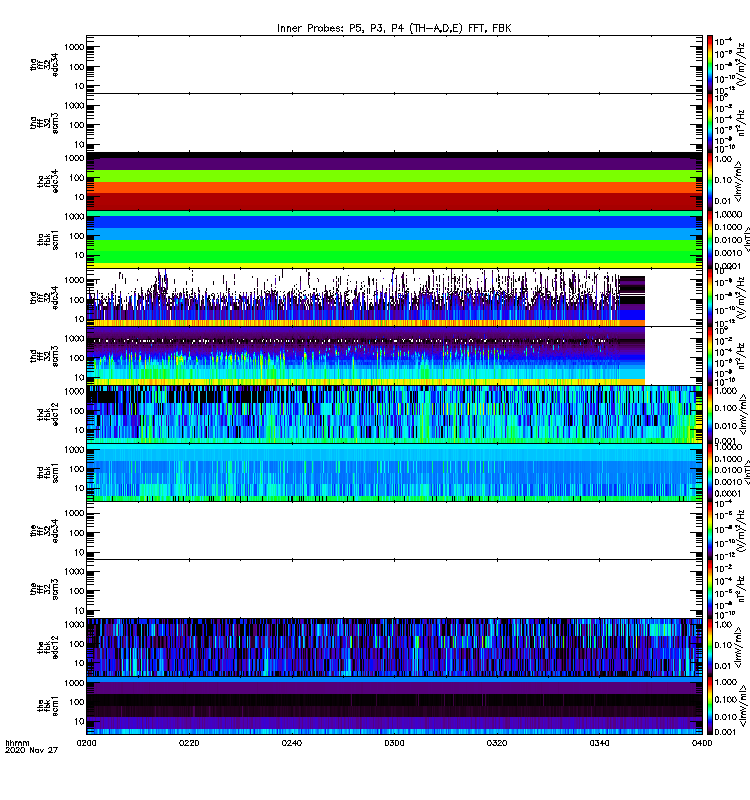Click the color bar of tha fbk scm1 panel
This screenshot has height=800, width=750.
click(710, 240)
